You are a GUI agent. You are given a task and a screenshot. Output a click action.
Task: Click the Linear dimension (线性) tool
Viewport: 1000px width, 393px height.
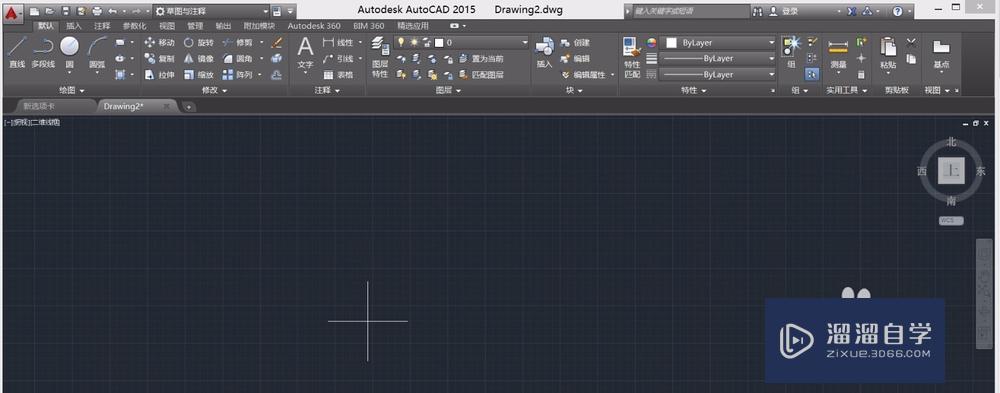pyautogui.click(x=338, y=43)
